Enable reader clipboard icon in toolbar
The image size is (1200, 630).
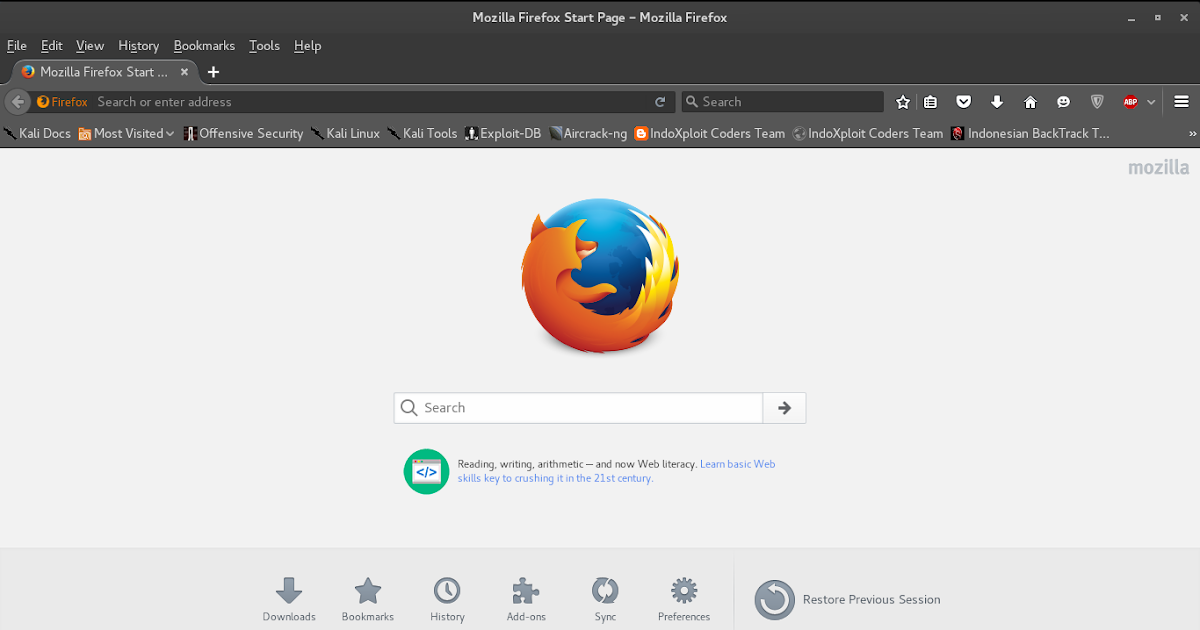coord(930,101)
